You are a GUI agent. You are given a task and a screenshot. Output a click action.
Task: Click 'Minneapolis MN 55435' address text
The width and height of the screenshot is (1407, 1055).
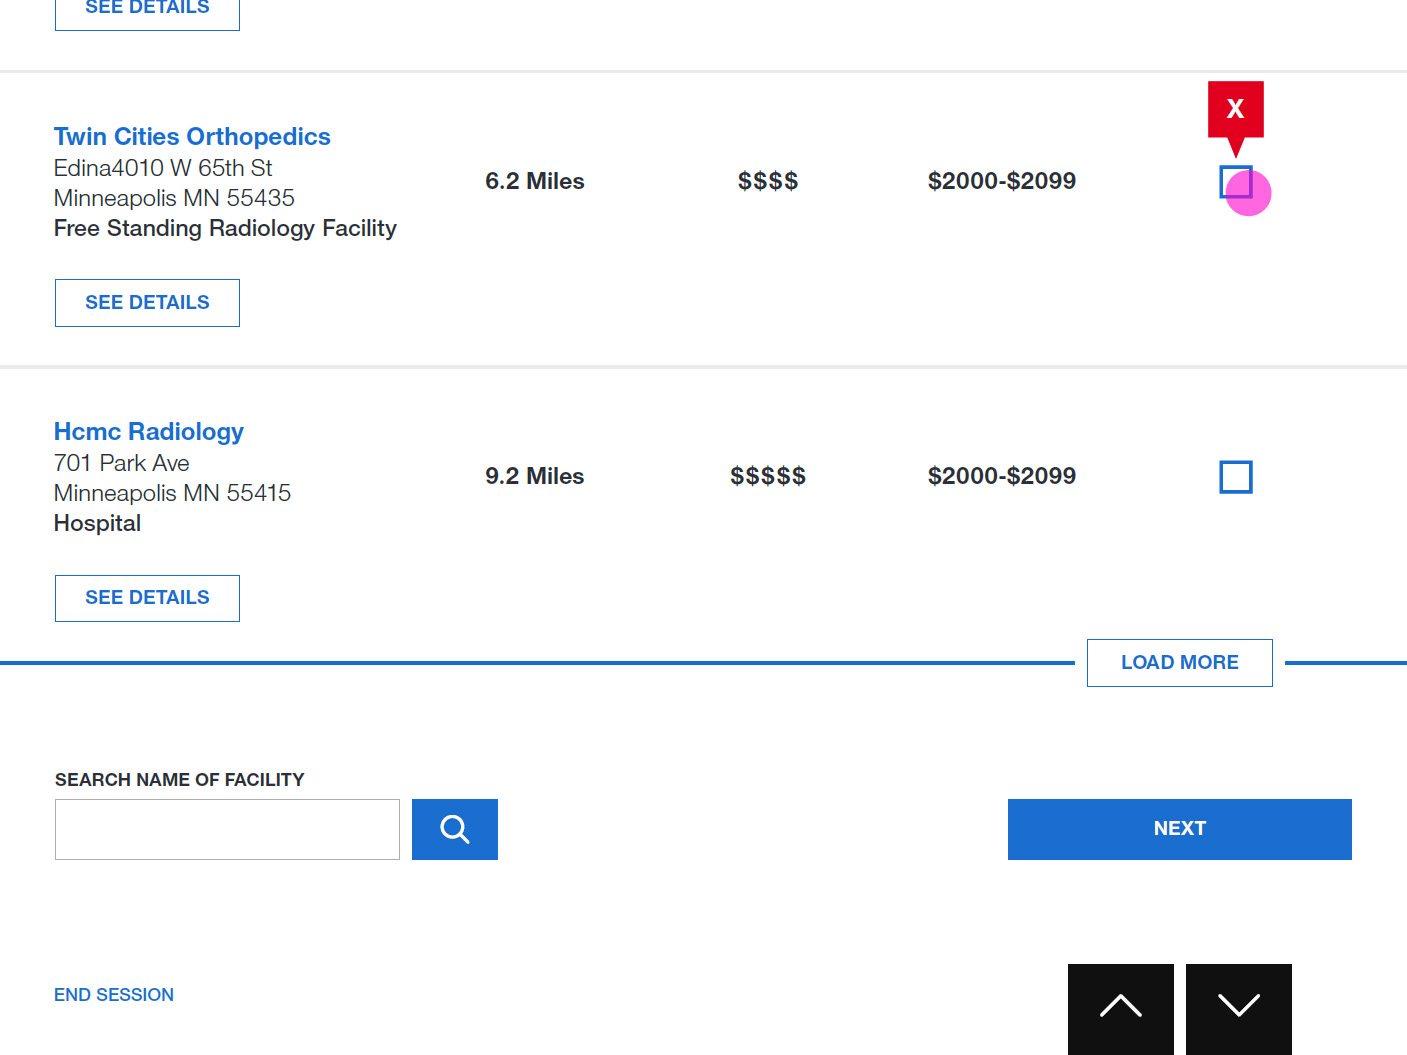point(174,198)
